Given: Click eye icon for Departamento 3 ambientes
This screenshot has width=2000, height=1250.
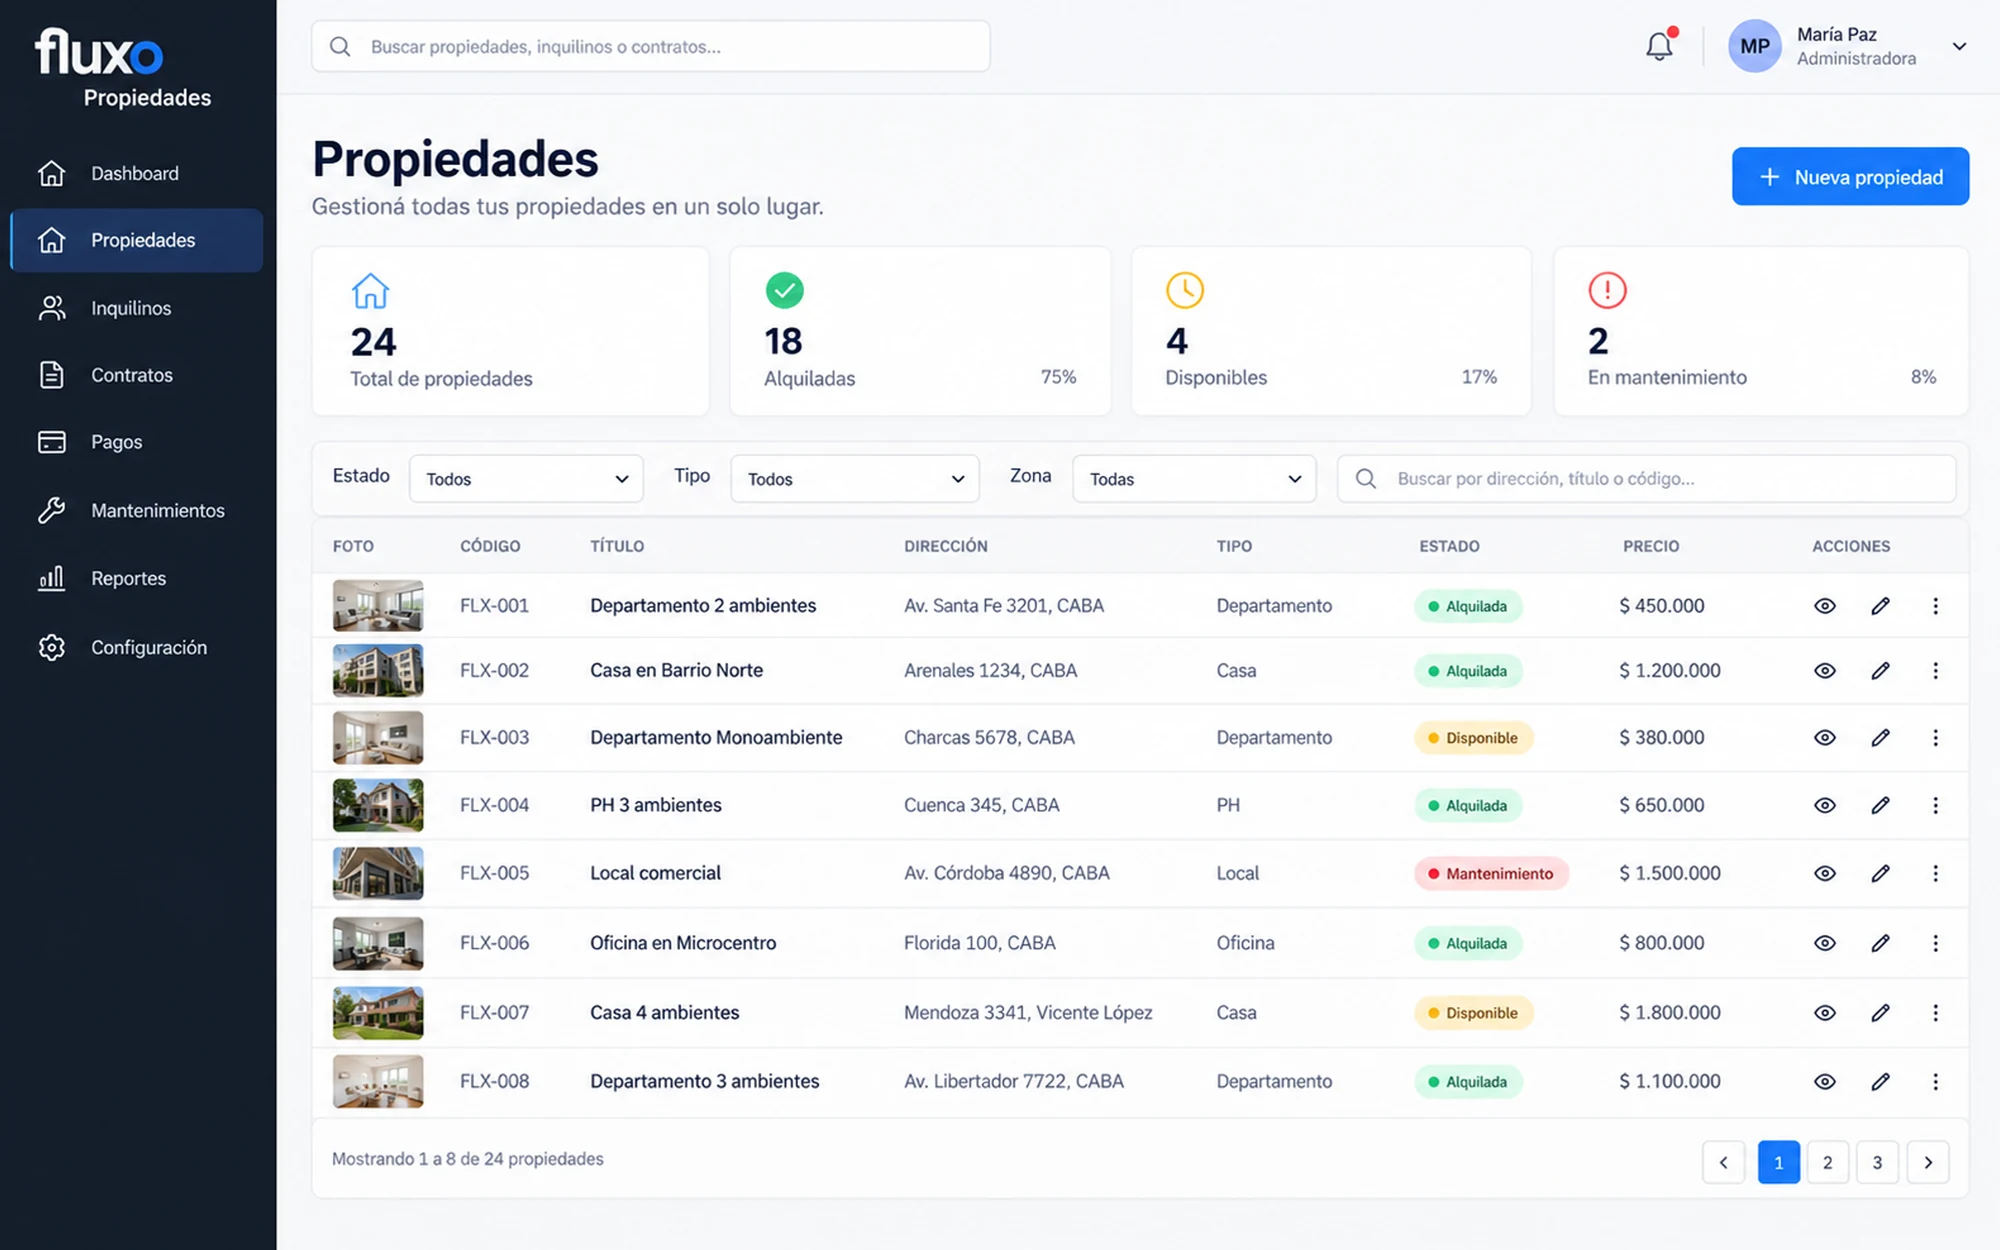Looking at the screenshot, I should pyautogui.click(x=1825, y=1081).
